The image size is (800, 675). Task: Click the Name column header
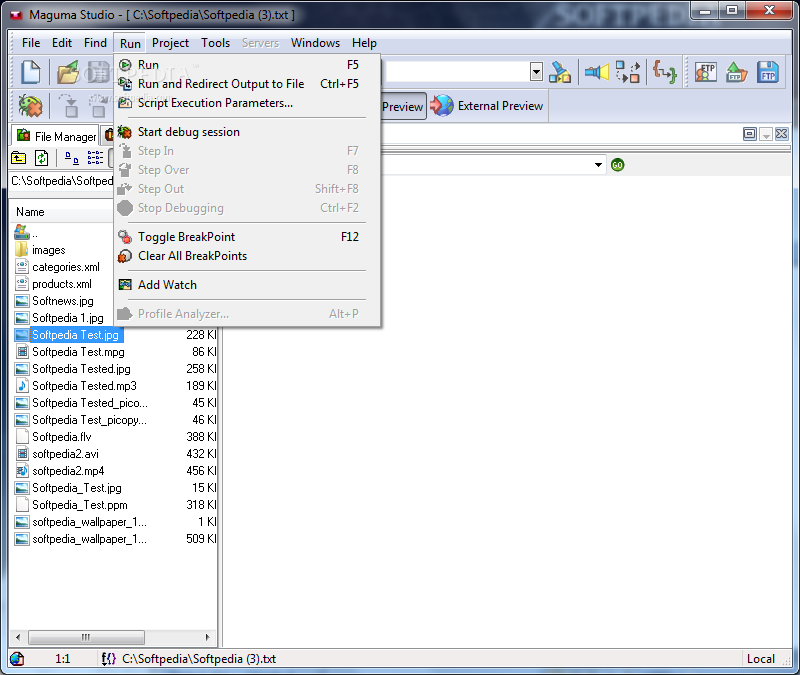pos(61,212)
